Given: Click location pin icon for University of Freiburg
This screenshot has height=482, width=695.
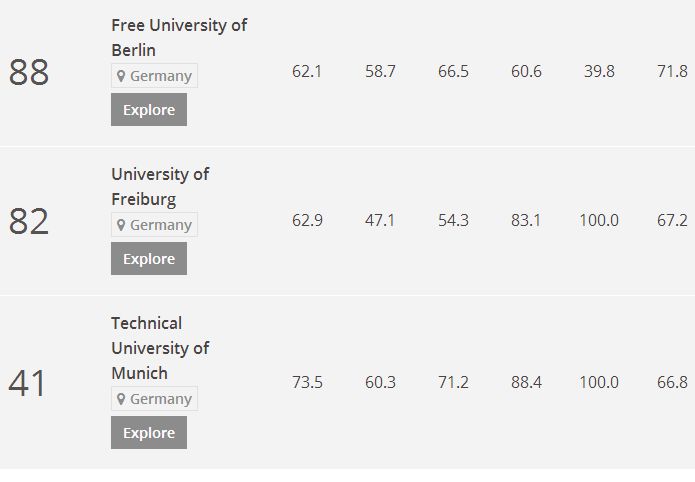Looking at the screenshot, I should (x=121, y=225).
